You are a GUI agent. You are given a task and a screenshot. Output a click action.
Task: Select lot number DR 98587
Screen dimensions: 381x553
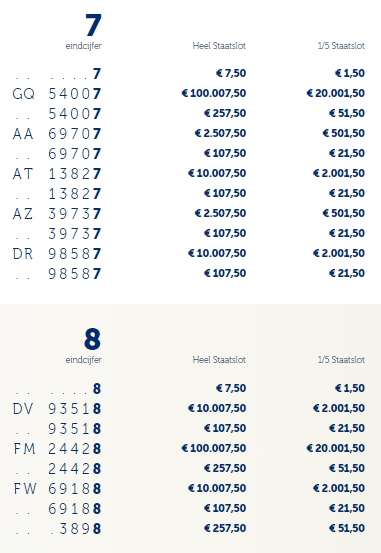(x=57, y=254)
